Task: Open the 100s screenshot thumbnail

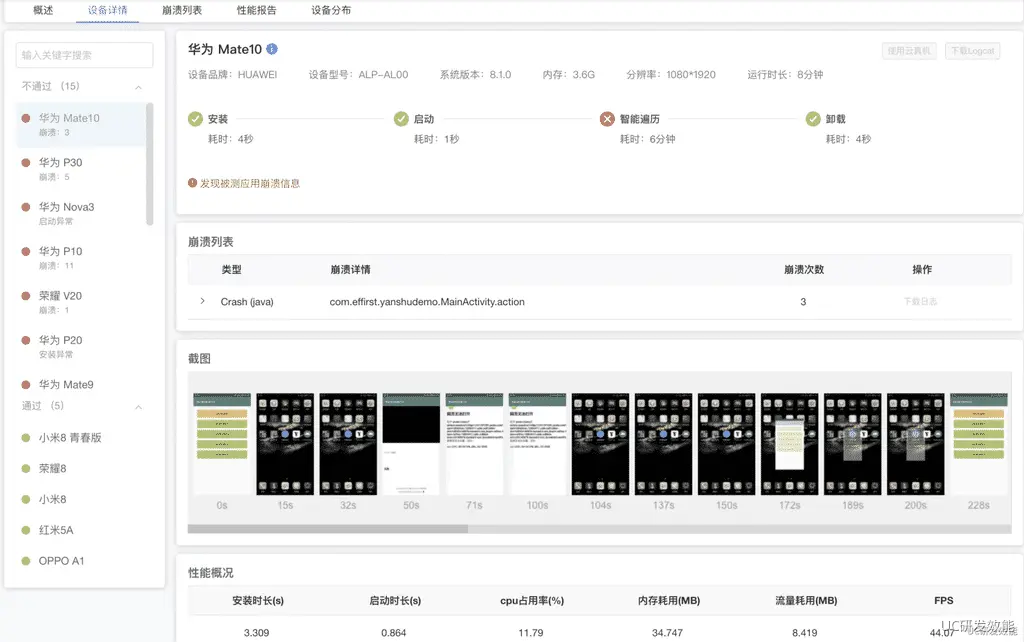Action: (x=537, y=444)
